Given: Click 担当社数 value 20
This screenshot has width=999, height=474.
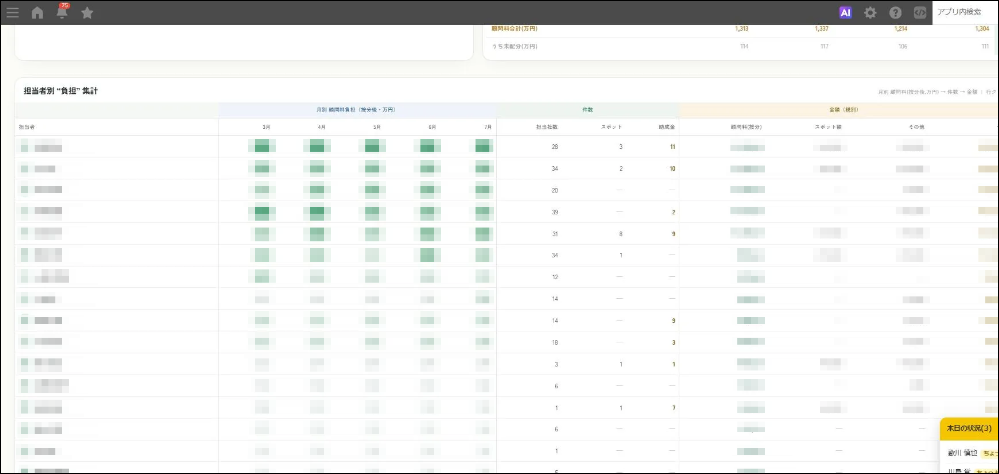Looking at the screenshot, I should (x=555, y=190).
